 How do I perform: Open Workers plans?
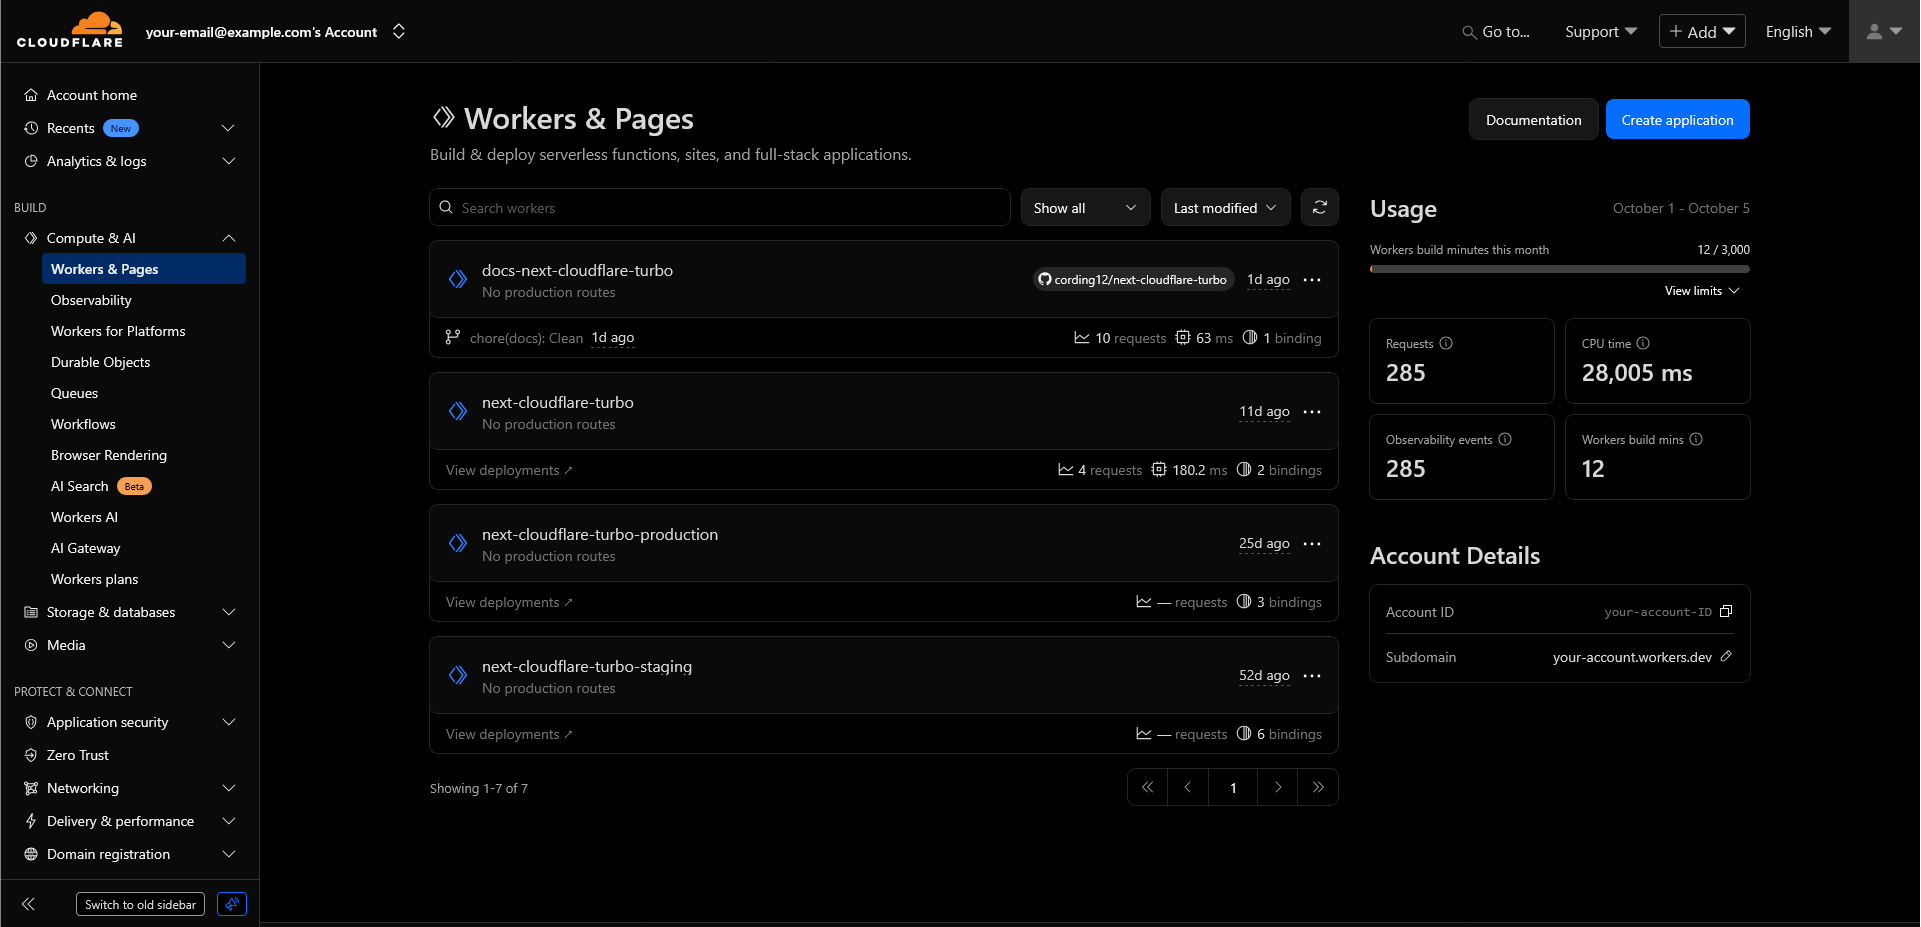pos(94,579)
